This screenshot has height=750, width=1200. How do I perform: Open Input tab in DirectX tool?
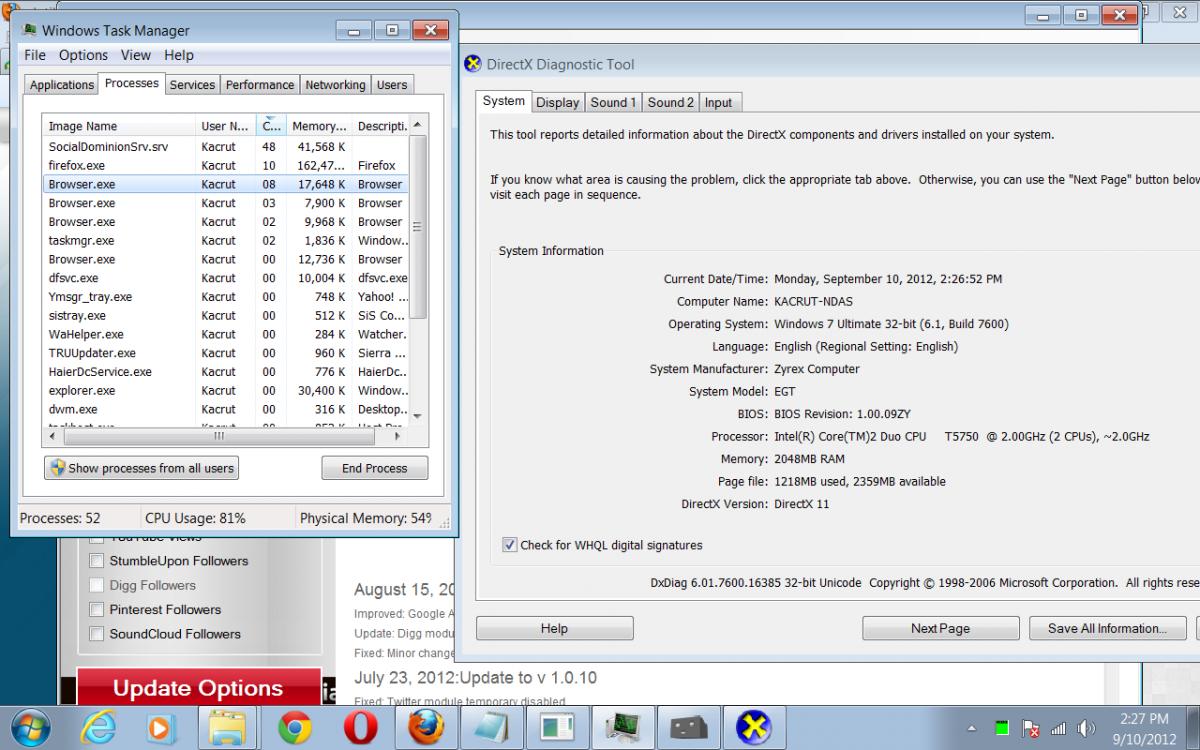click(x=718, y=102)
